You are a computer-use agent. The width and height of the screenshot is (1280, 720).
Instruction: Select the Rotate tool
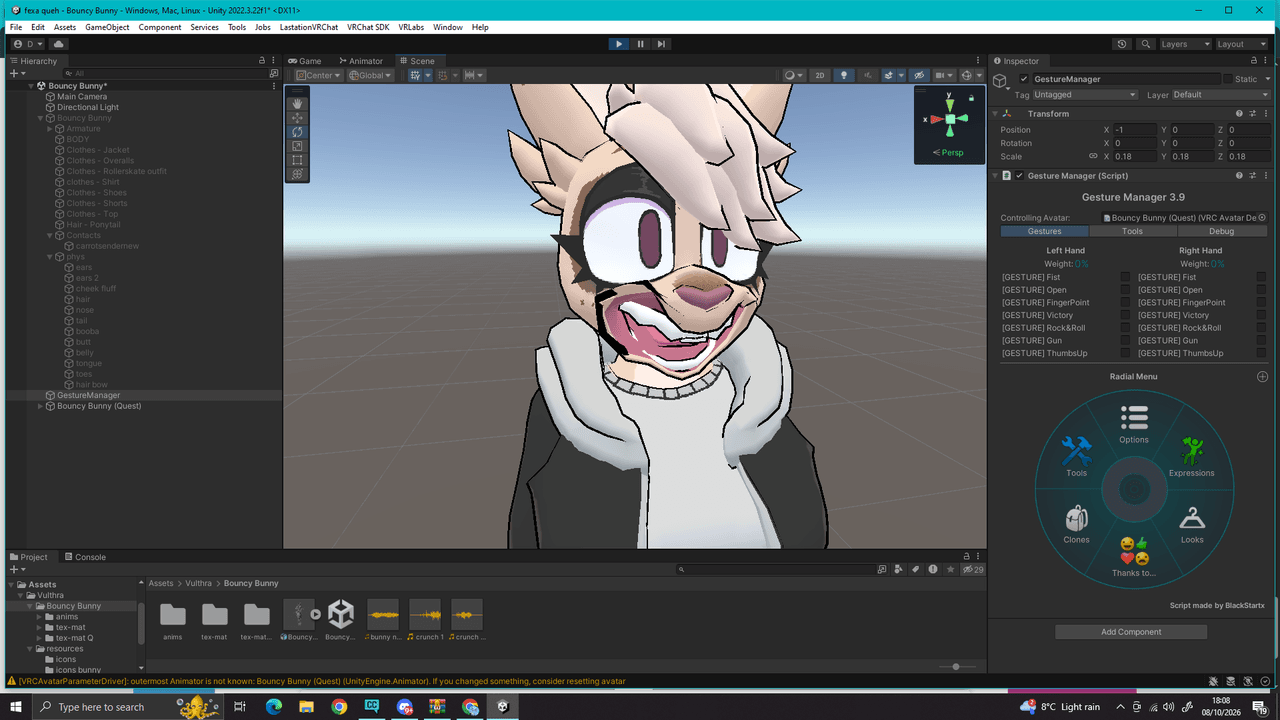point(297,132)
